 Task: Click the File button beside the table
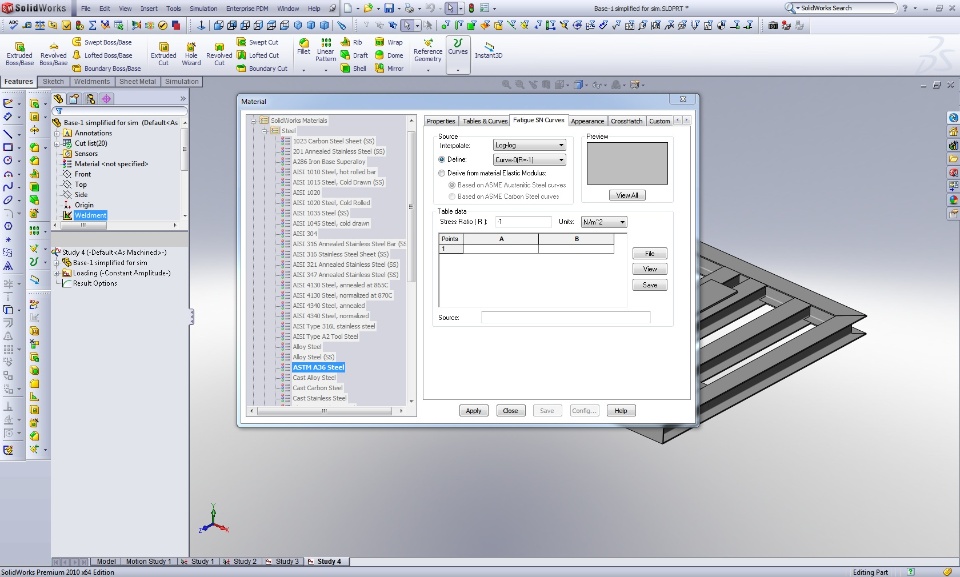650,254
